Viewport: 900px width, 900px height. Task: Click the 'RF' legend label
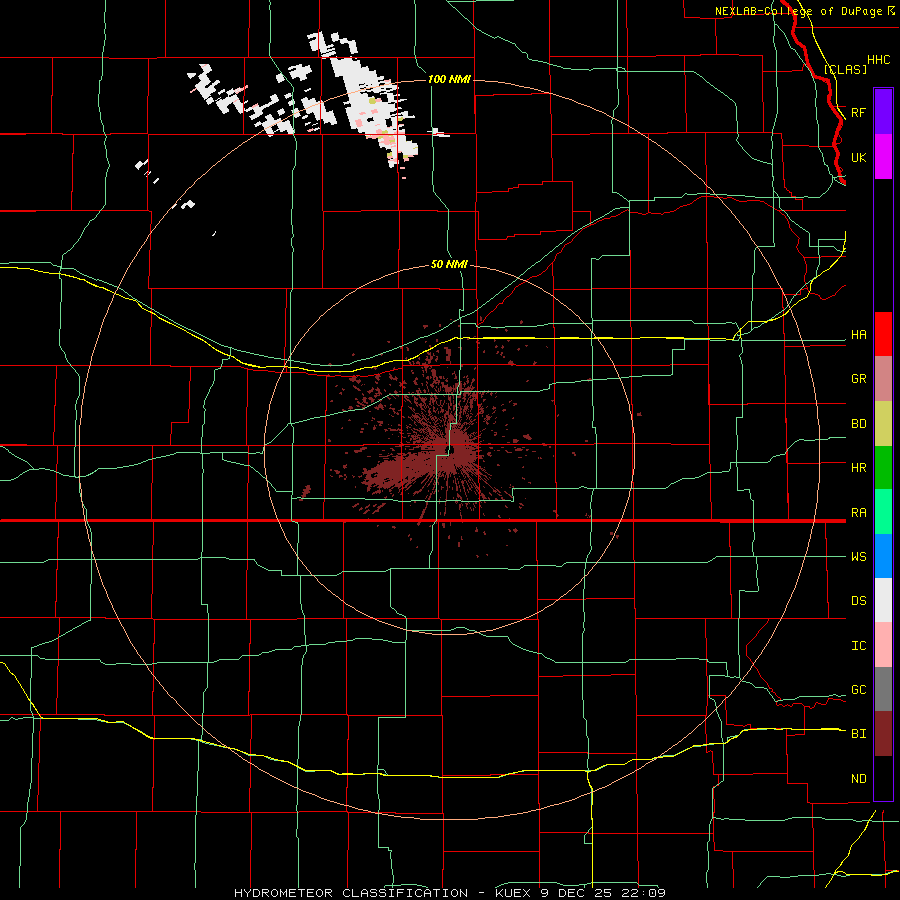tap(858, 112)
